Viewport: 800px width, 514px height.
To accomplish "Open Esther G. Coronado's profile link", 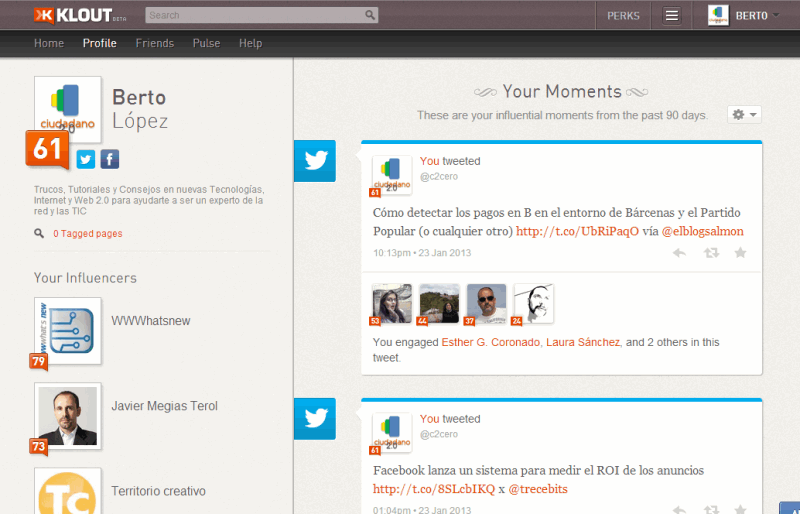I will [490, 342].
